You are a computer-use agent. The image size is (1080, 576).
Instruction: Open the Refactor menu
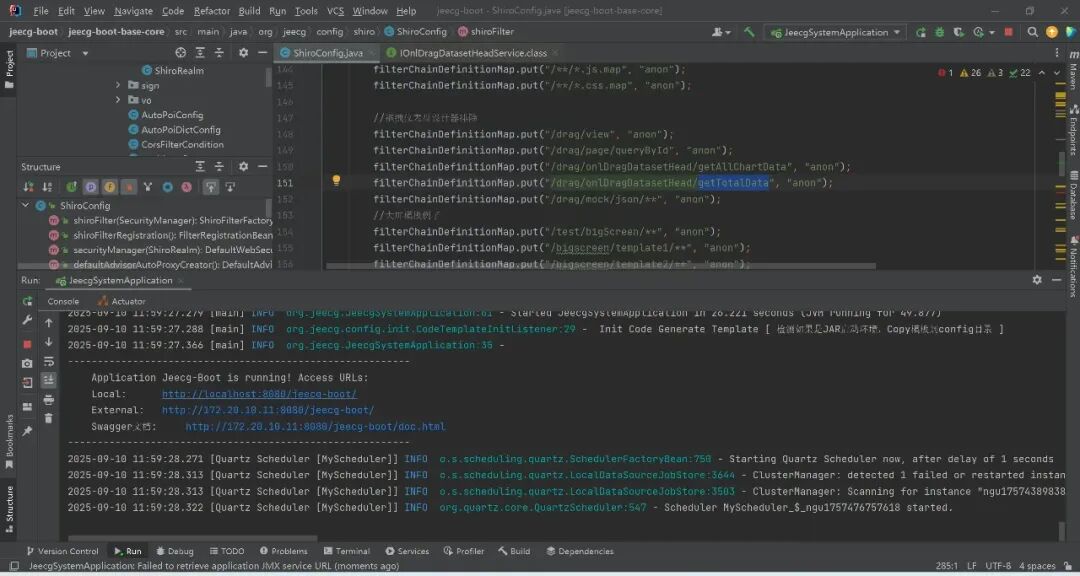pos(212,11)
